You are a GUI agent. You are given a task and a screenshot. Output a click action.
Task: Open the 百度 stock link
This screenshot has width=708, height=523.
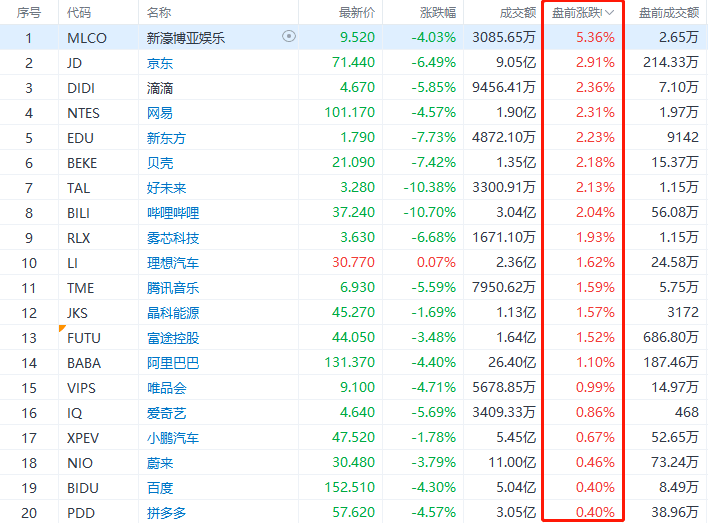point(160,488)
